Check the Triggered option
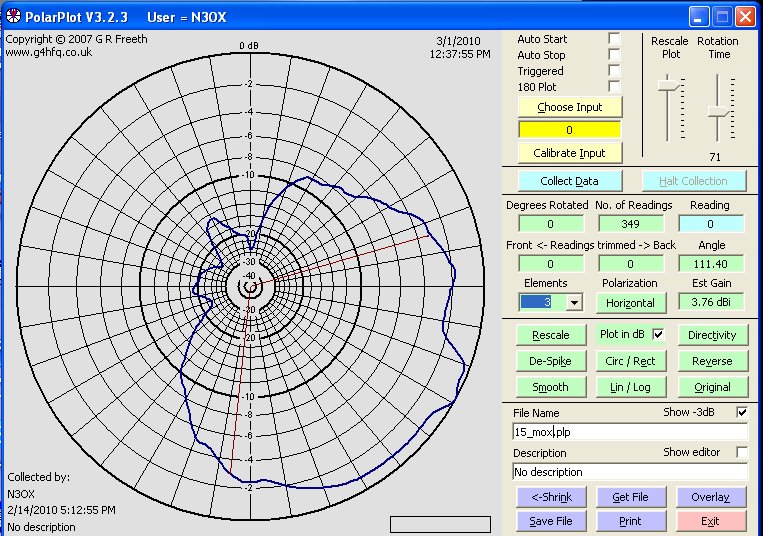This screenshot has height=536, width=763. [614, 71]
